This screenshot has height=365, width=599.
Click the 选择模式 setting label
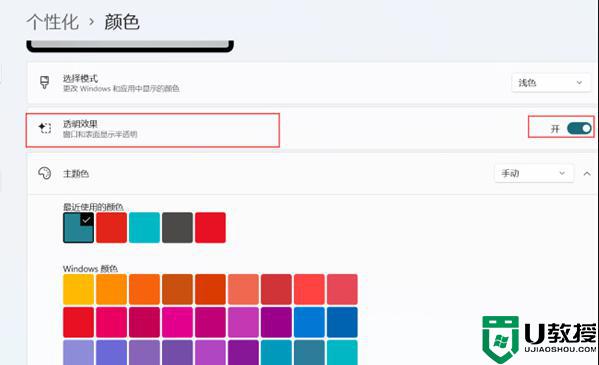(x=80, y=78)
